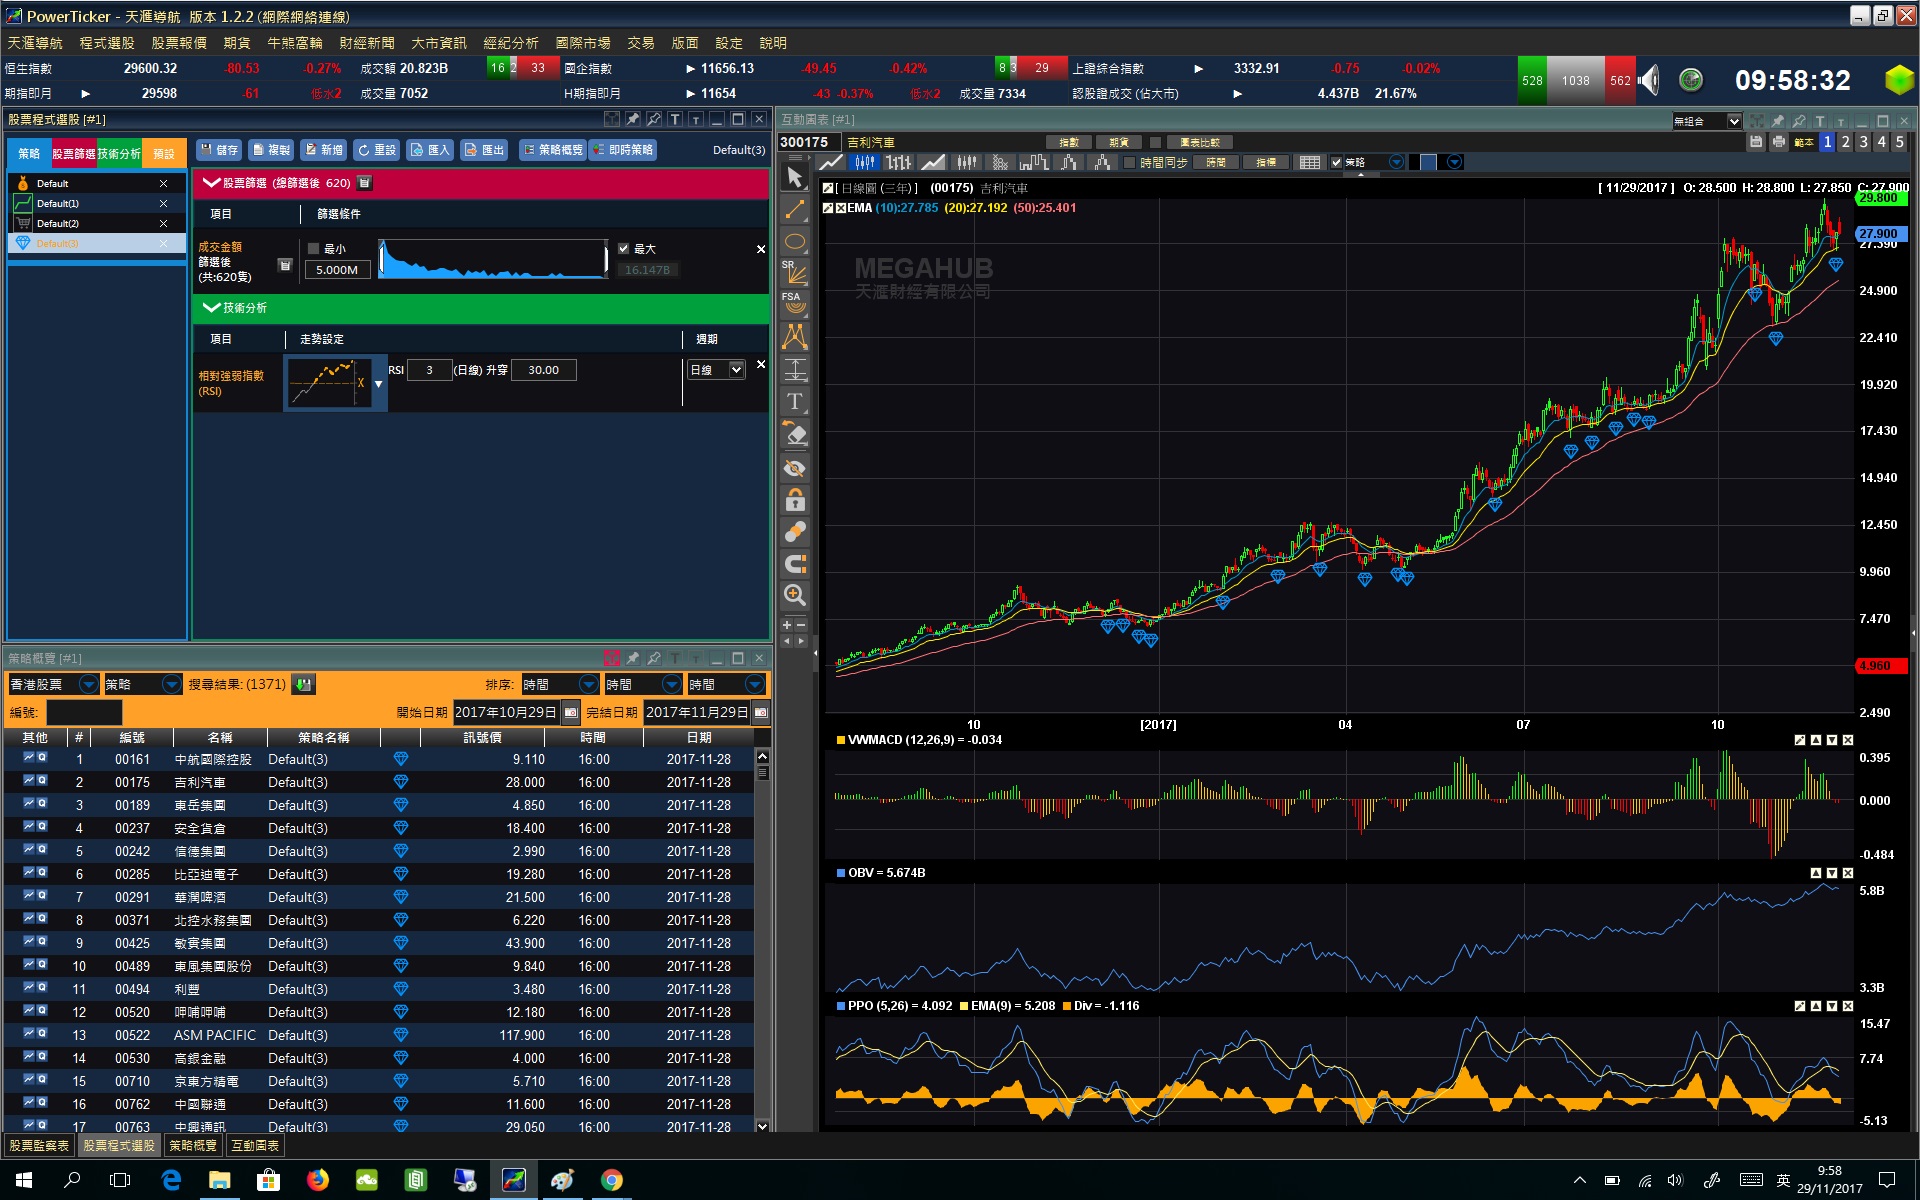Print the chart with the printer icon

pyautogui.click(x=1778, y=143)
